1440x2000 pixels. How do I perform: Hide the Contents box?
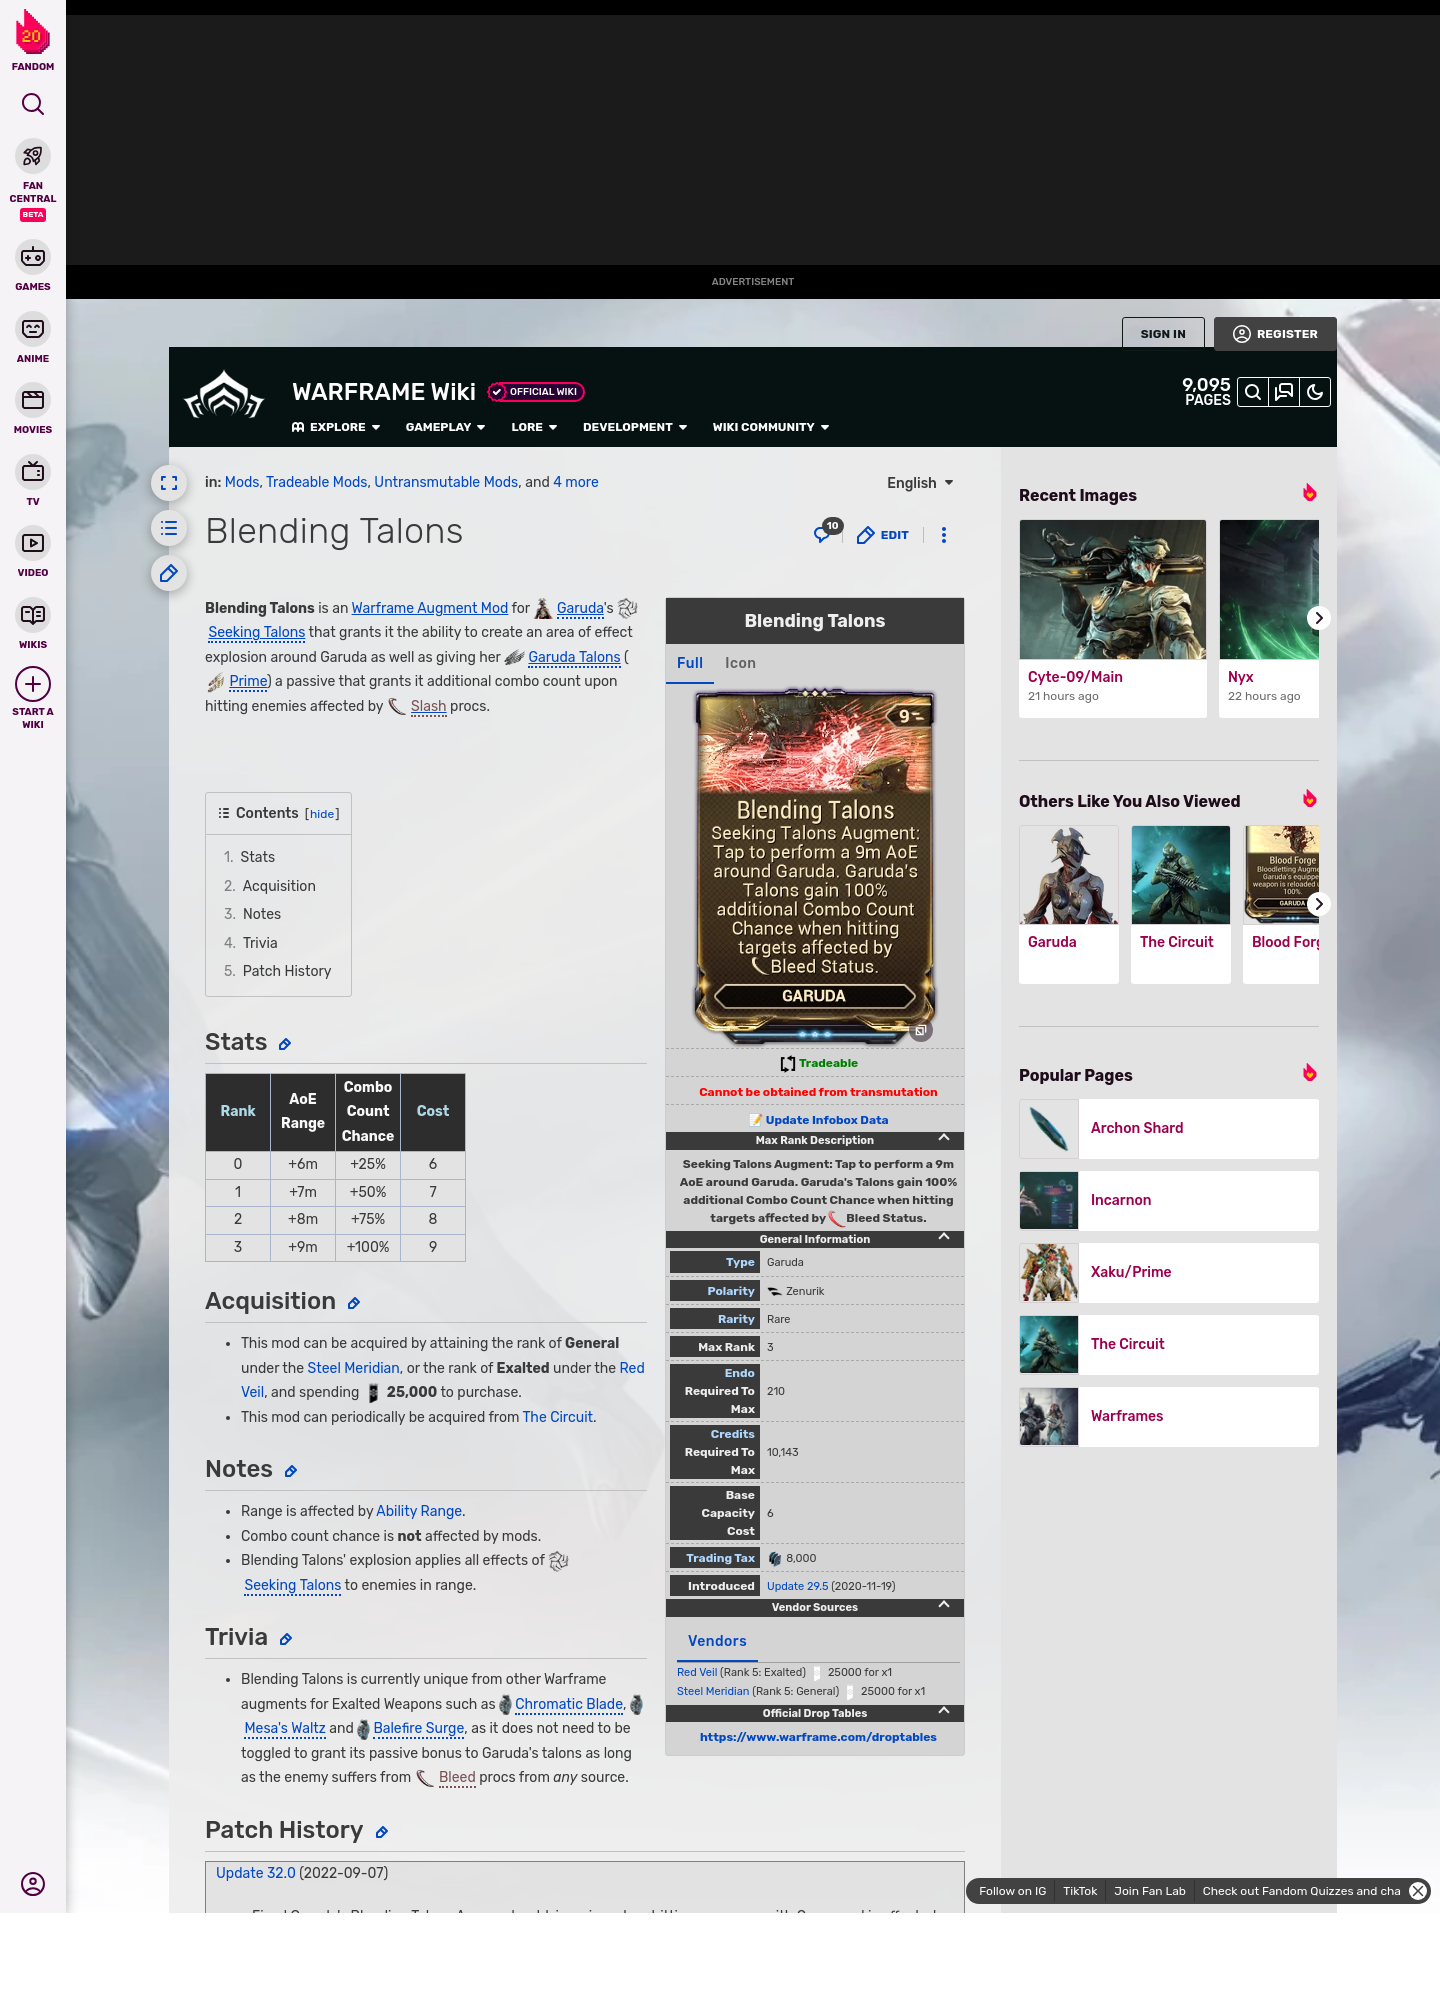pos(322,814)
